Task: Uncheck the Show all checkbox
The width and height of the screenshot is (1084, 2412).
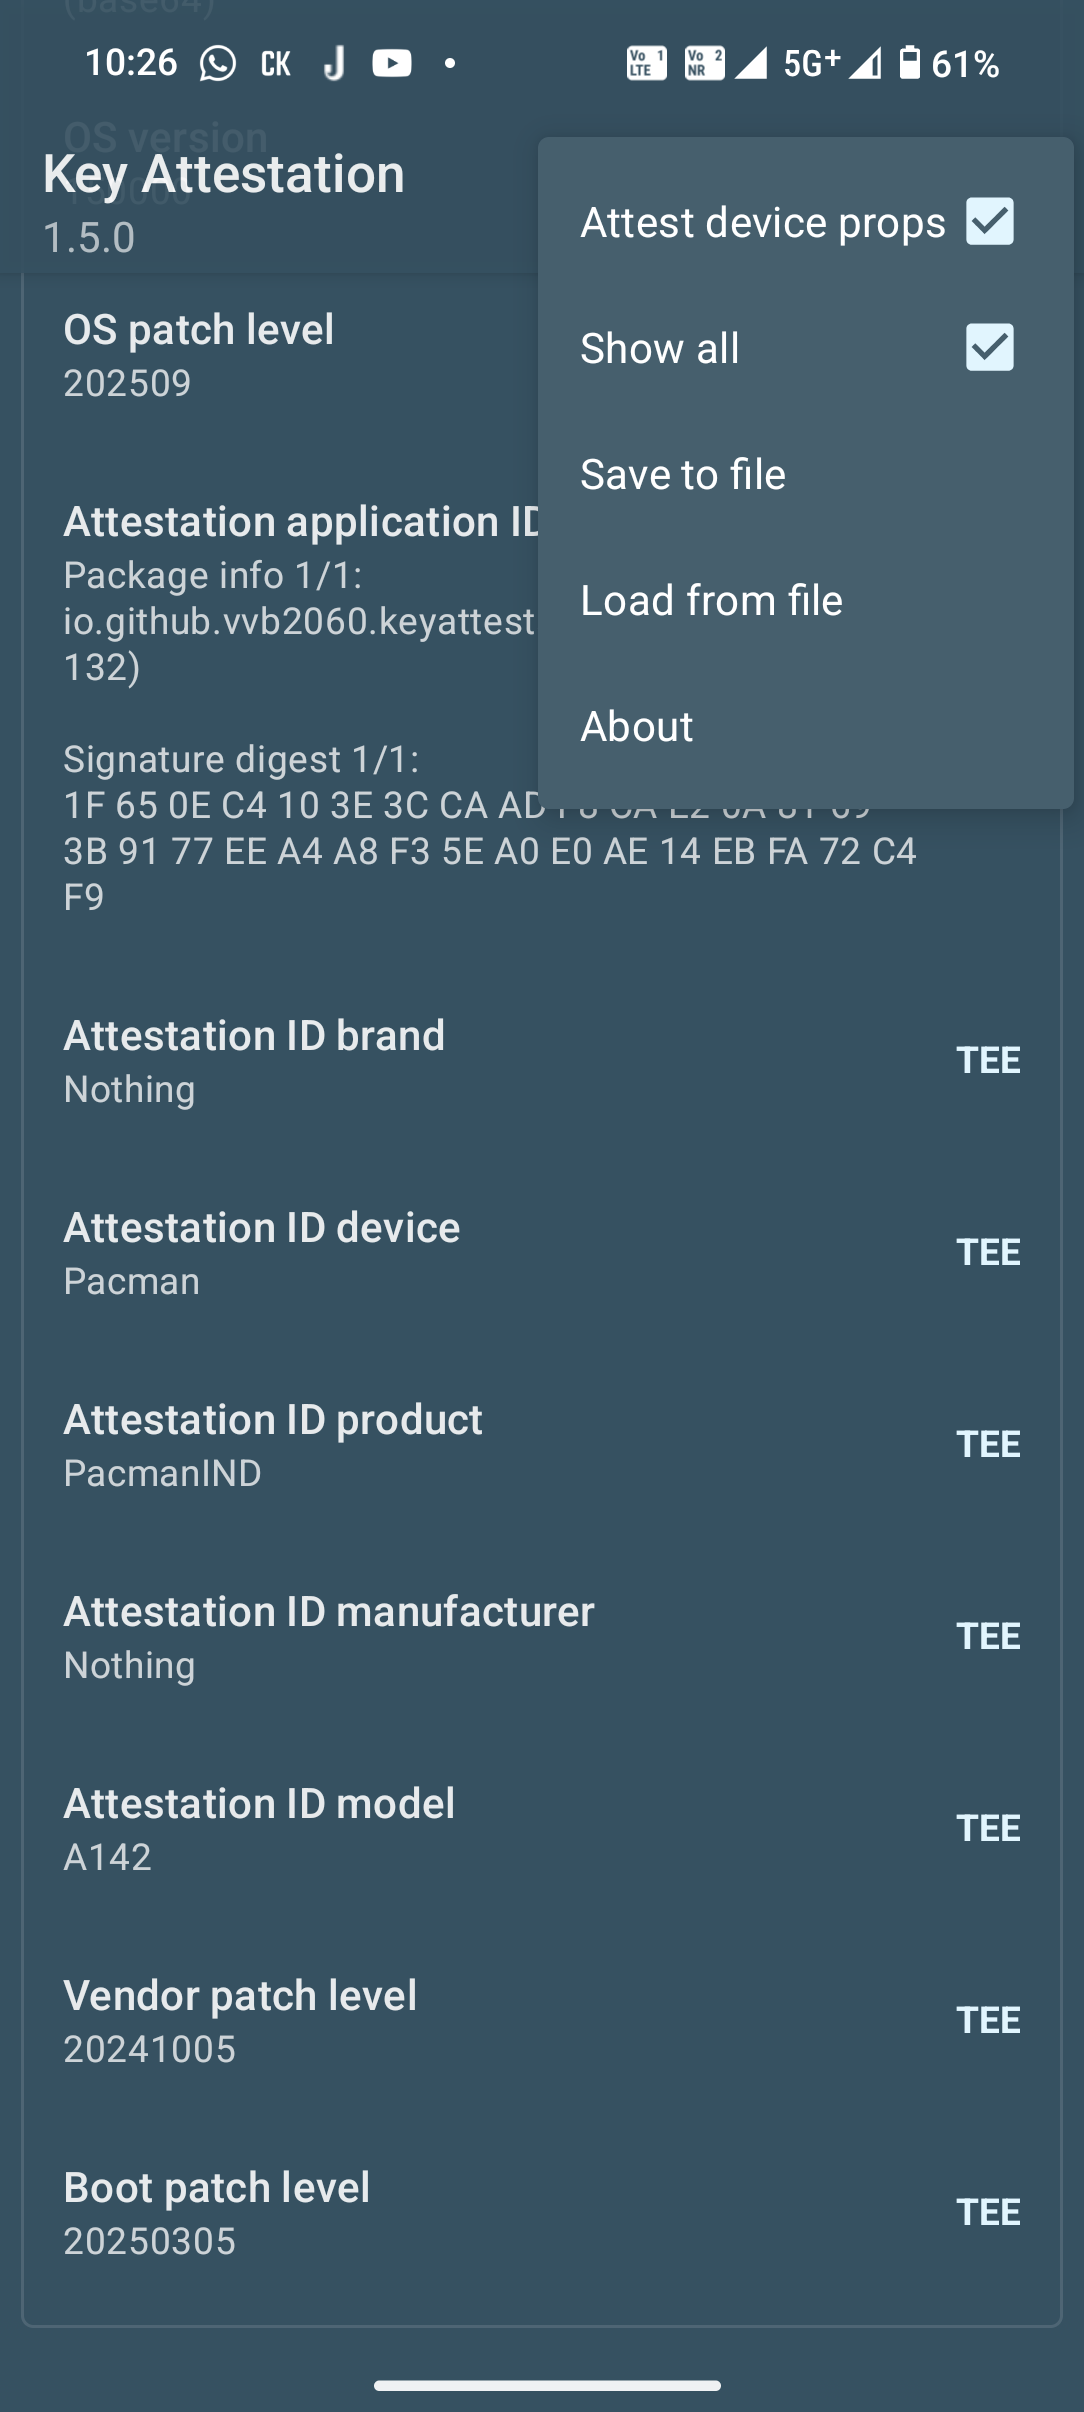Action: (989, 347)
